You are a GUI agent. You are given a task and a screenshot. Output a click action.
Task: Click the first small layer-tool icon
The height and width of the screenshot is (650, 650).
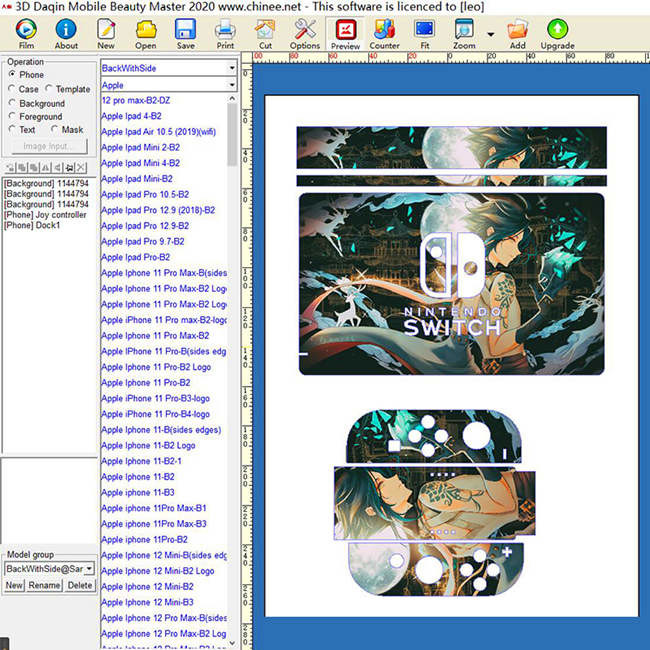pos(10,167)
